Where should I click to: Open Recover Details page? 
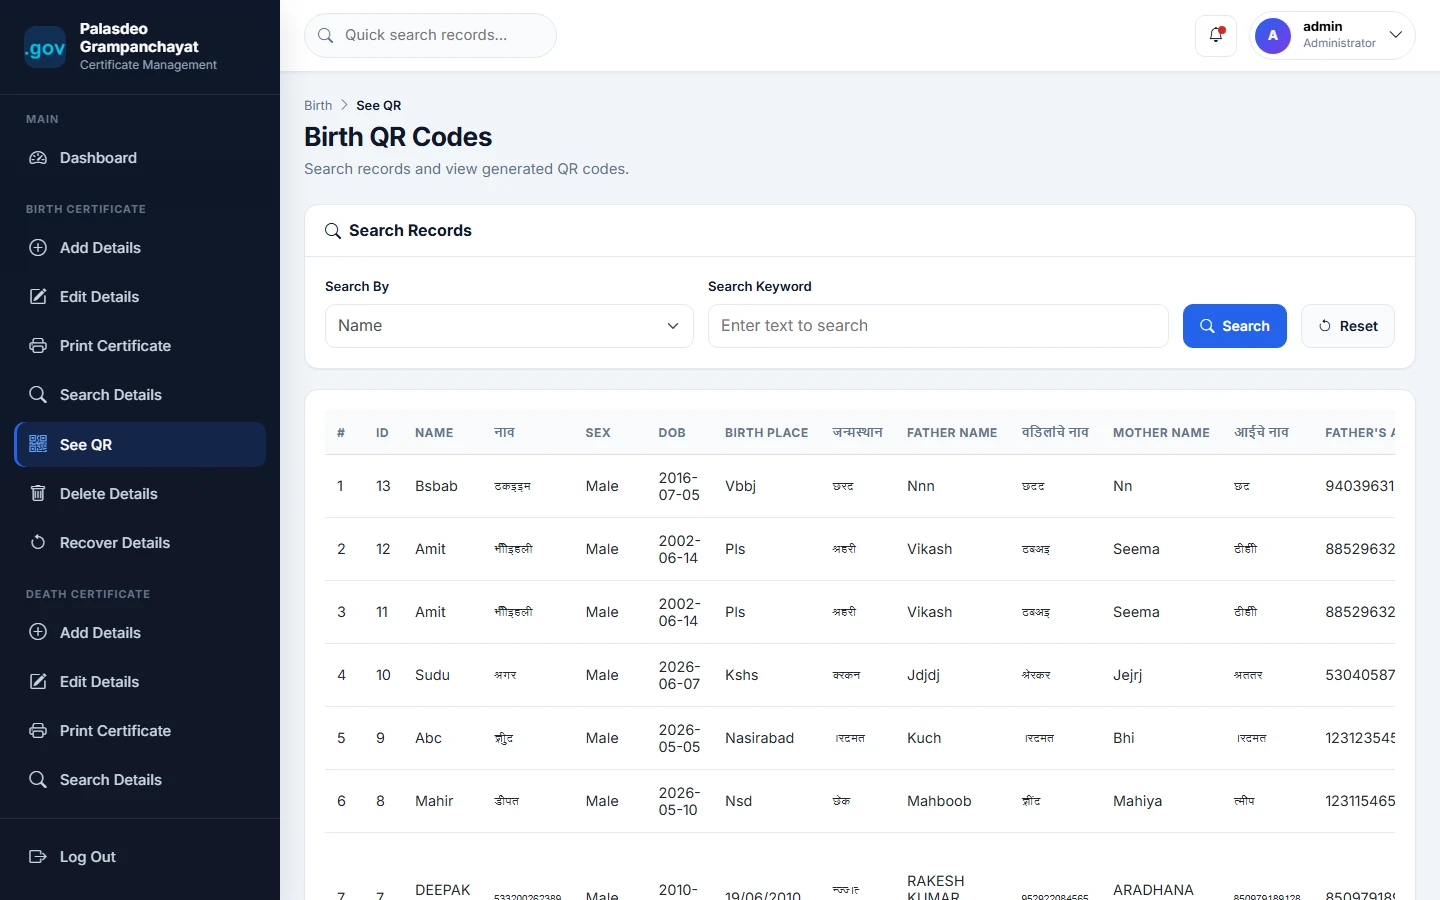pyautogui.click(x=140, y=543)
